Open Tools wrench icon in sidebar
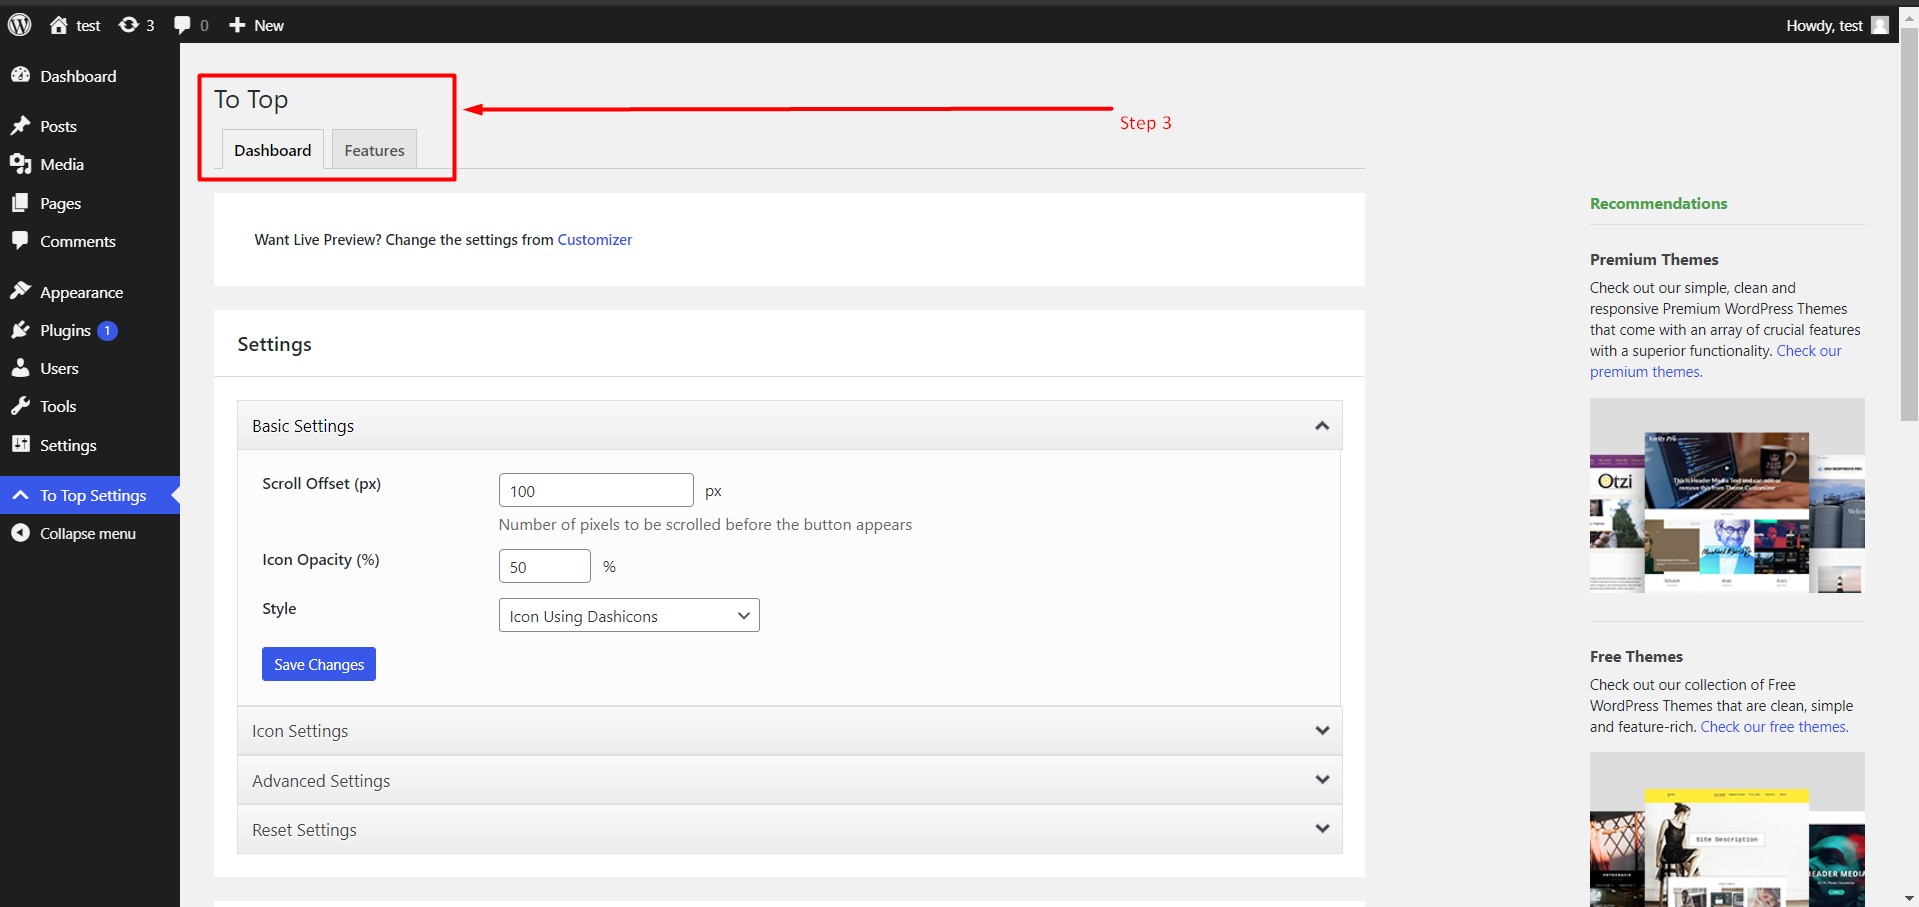 (x=20, y=406)
